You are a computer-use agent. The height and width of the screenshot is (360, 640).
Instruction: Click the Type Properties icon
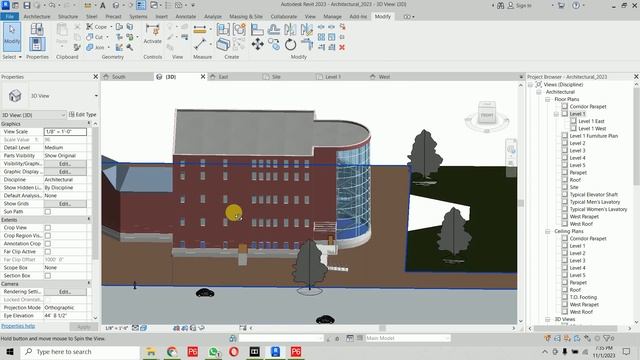pos(37,29)
